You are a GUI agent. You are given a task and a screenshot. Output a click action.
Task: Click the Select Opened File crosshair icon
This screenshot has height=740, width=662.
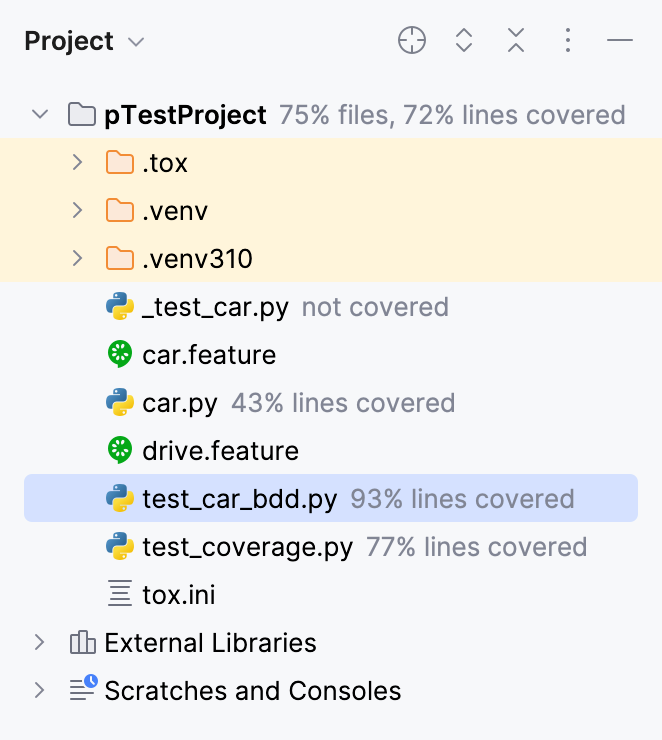click(412, 41)
